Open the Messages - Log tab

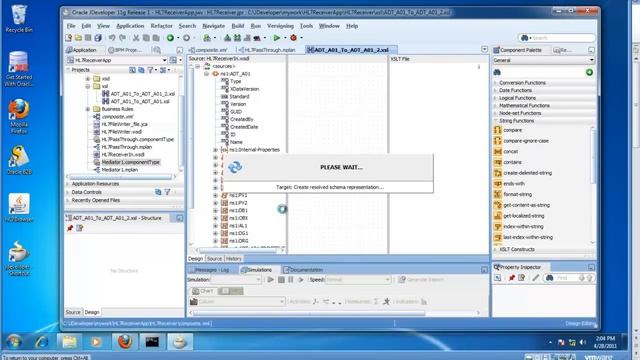coord(211,270)
